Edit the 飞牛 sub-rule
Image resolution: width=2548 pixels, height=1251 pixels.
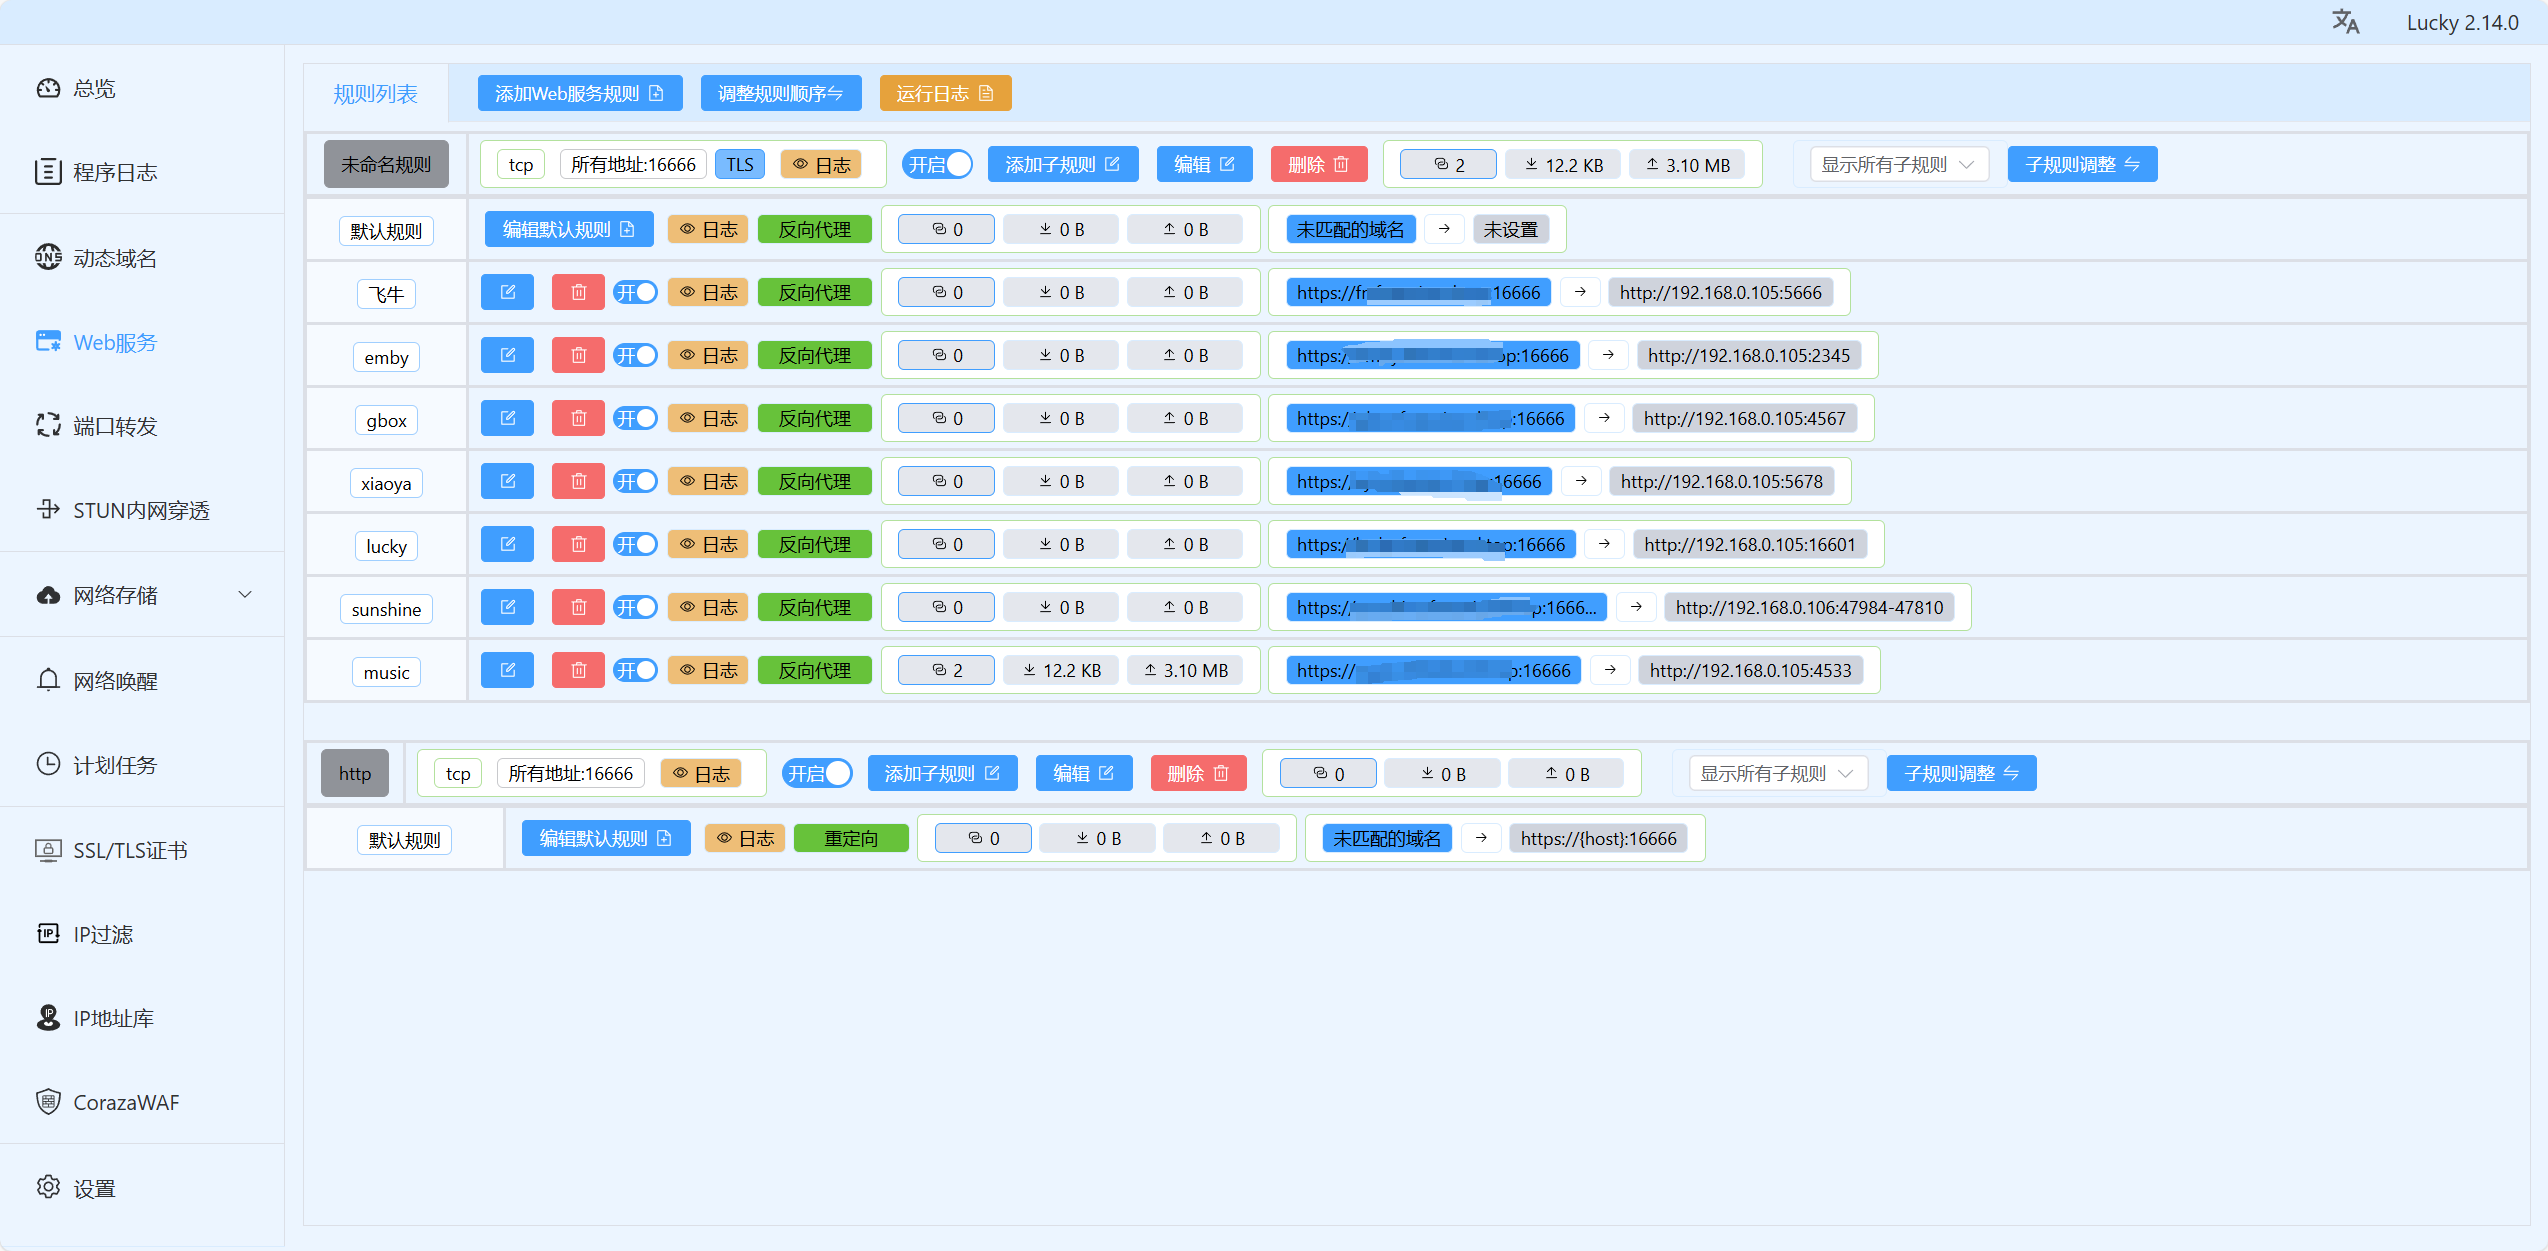(x=507, y=293)
